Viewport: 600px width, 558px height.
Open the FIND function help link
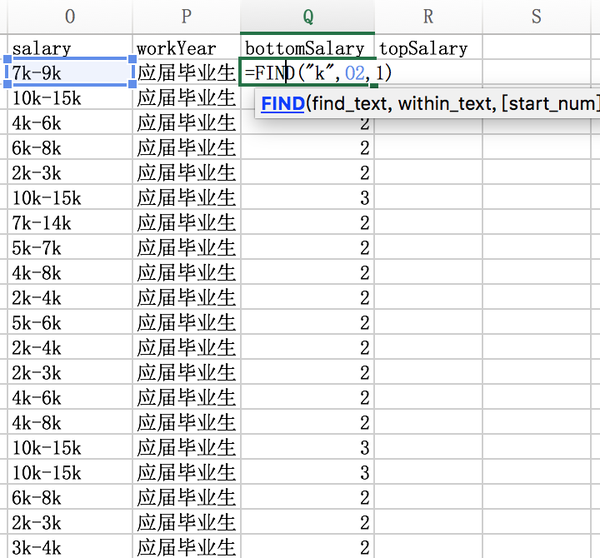coord(283,104)
